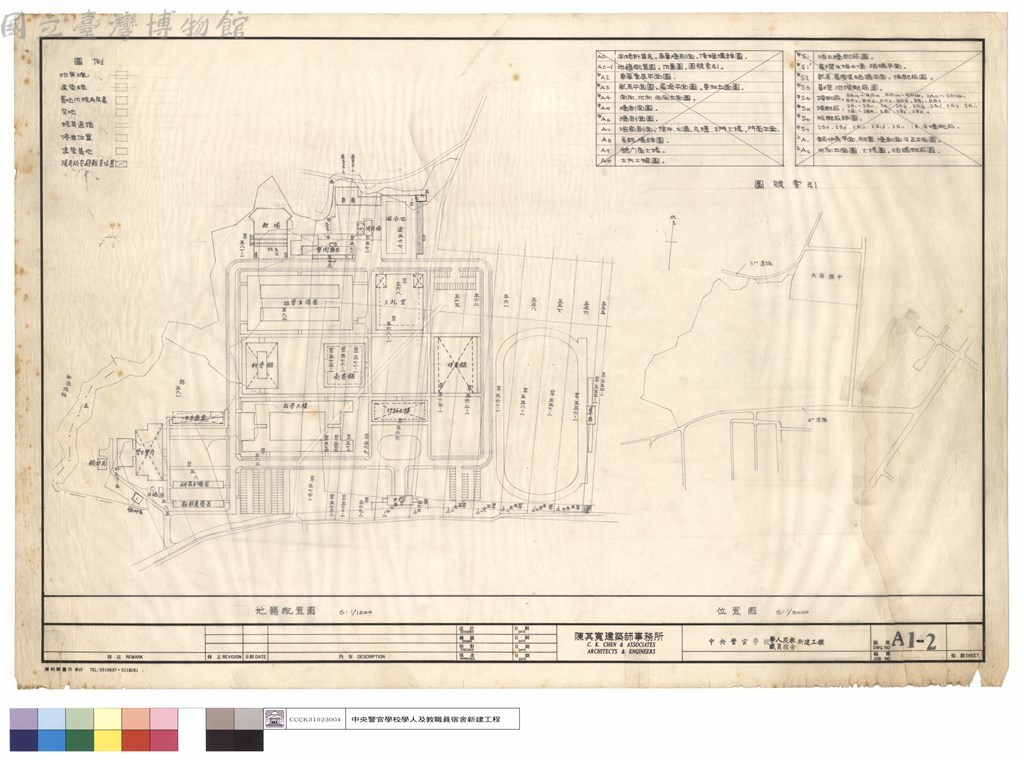Click ARCHITECTS & ENGINEERS text
This screenshot has height=761, width=1024.
[x=620, y=652]
